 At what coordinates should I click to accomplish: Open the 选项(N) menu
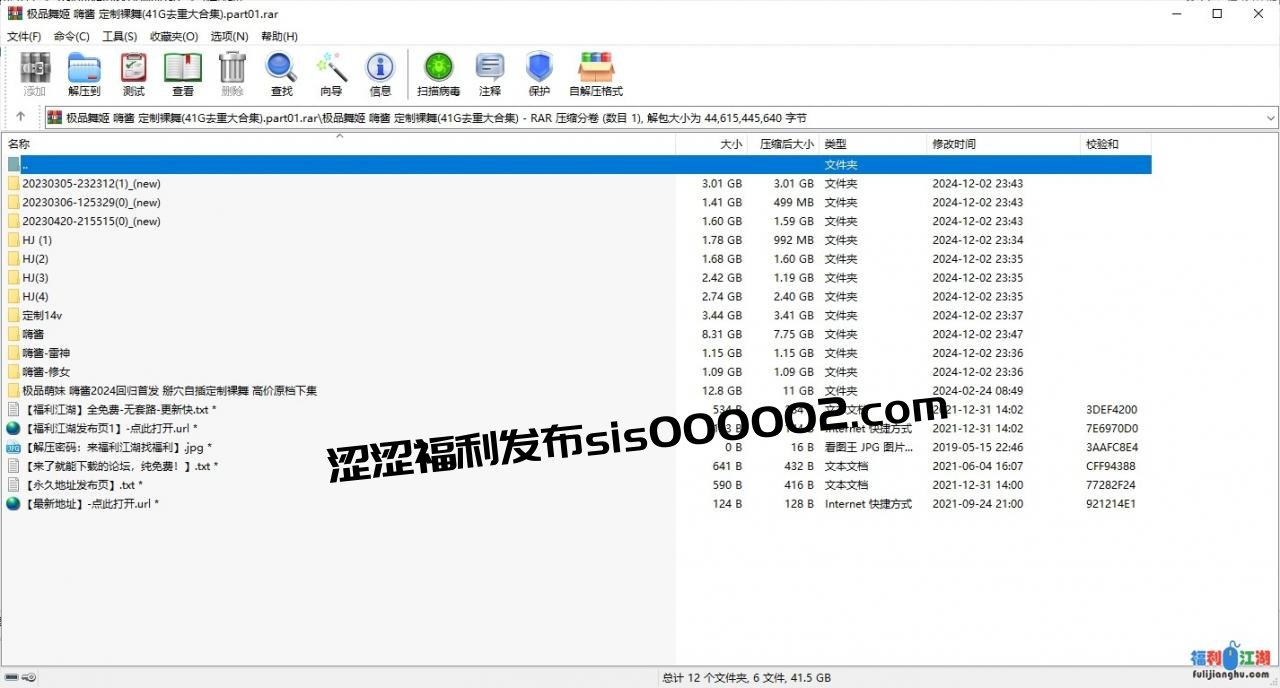229,36
